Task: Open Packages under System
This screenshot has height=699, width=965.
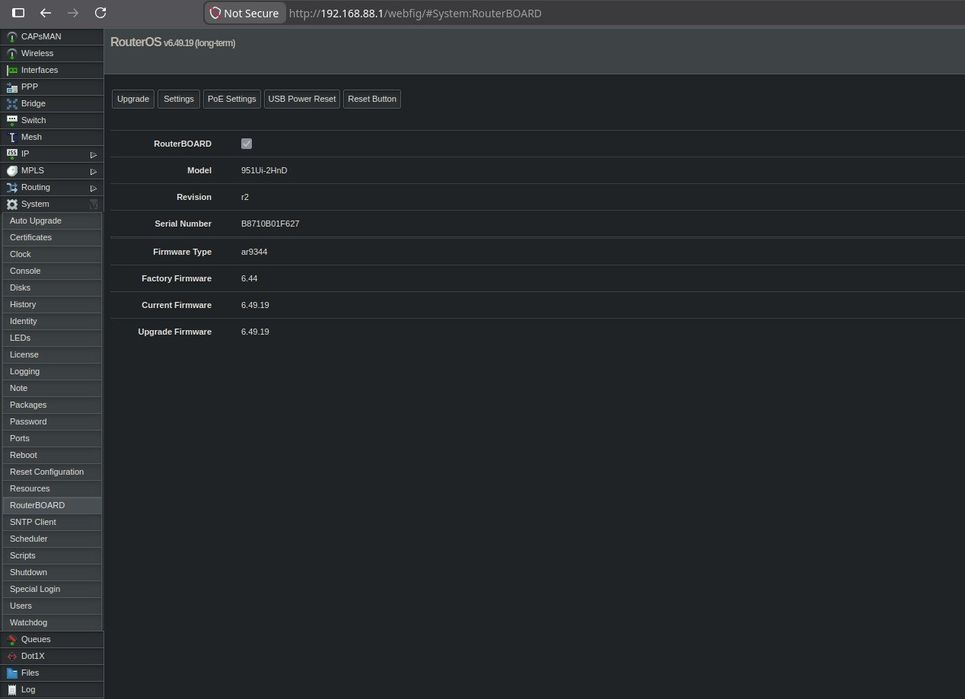Action: pyautogui.click(x=52, y=405)
